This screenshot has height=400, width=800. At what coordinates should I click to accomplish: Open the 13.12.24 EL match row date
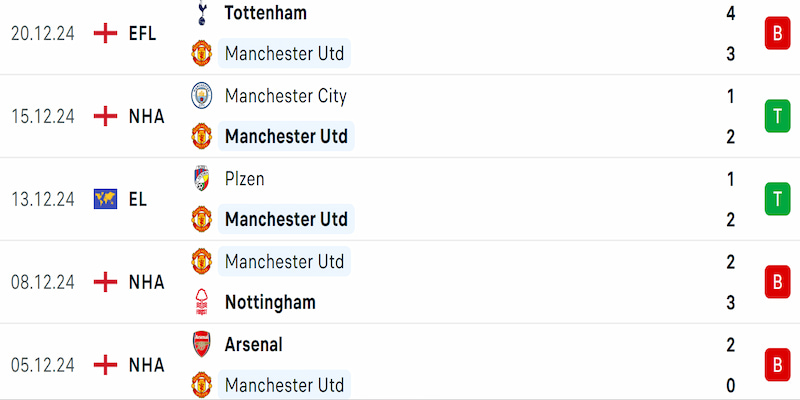(43, 199)
